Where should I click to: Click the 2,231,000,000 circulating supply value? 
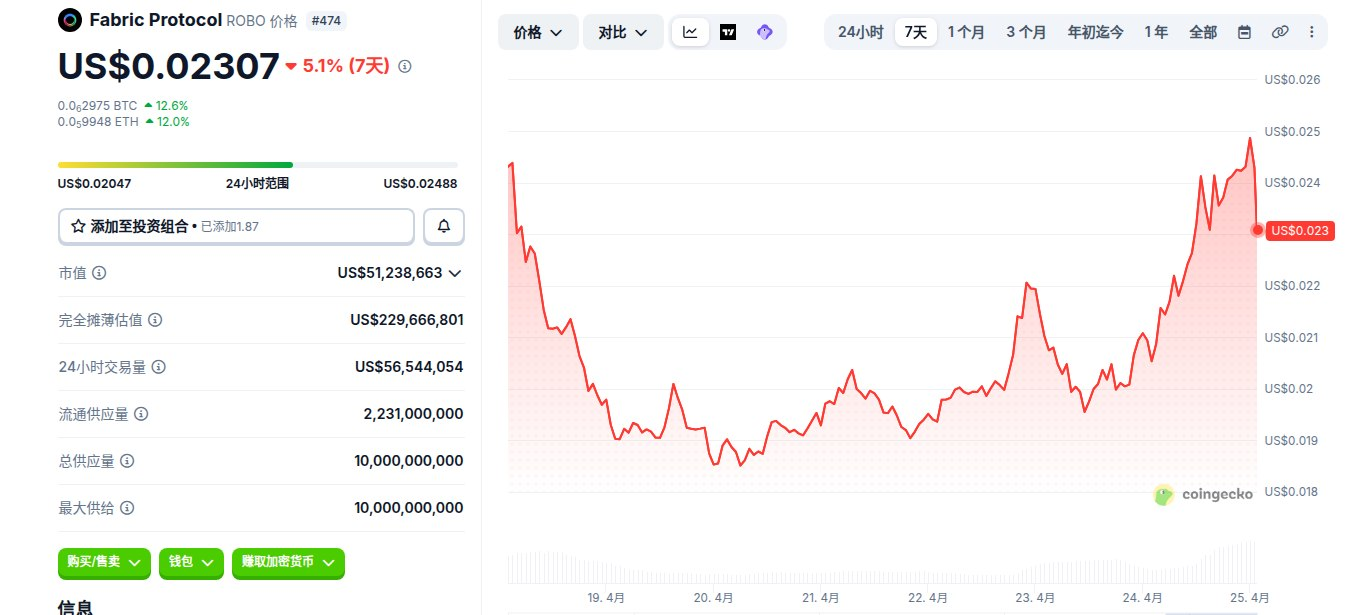pos(413,414)
